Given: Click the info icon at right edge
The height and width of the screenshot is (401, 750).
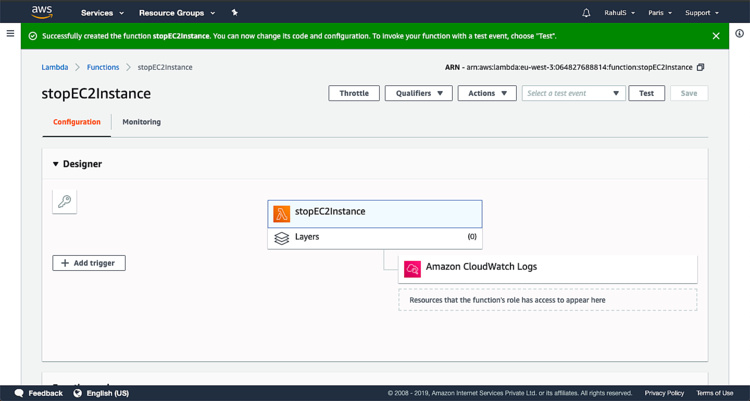Looking at the screenshot, I should point(739,34).
